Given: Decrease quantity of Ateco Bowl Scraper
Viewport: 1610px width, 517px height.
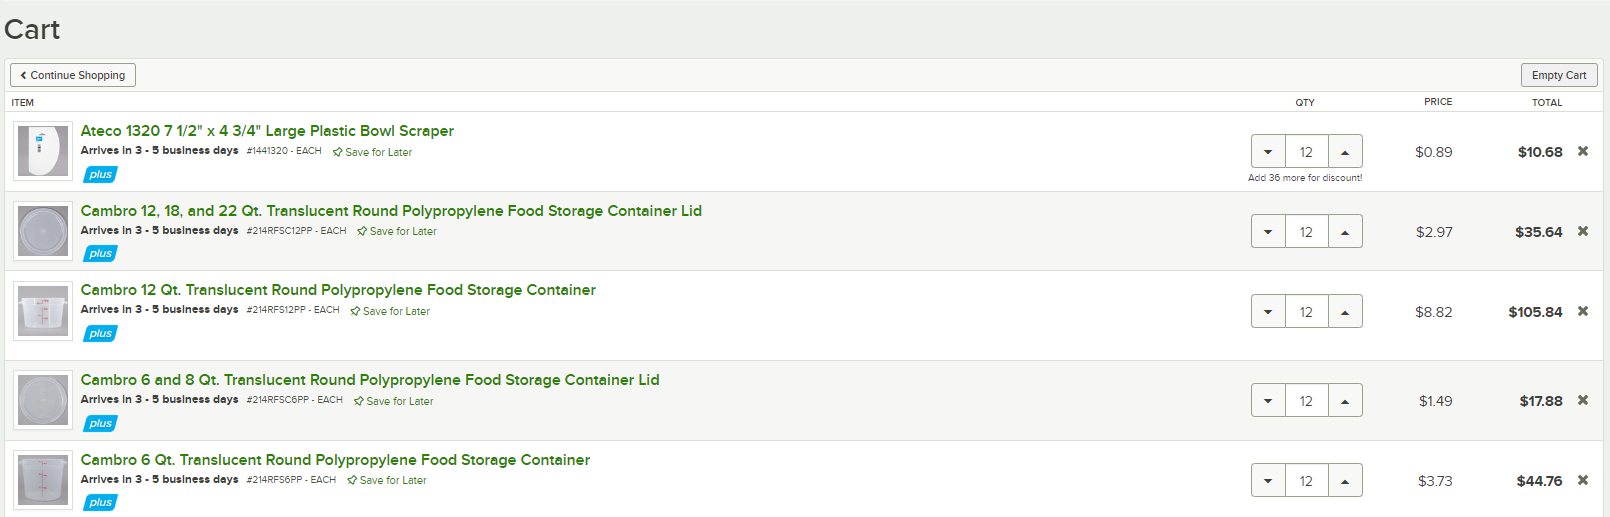Looking at the screenshot, I should coord(1268,151).
